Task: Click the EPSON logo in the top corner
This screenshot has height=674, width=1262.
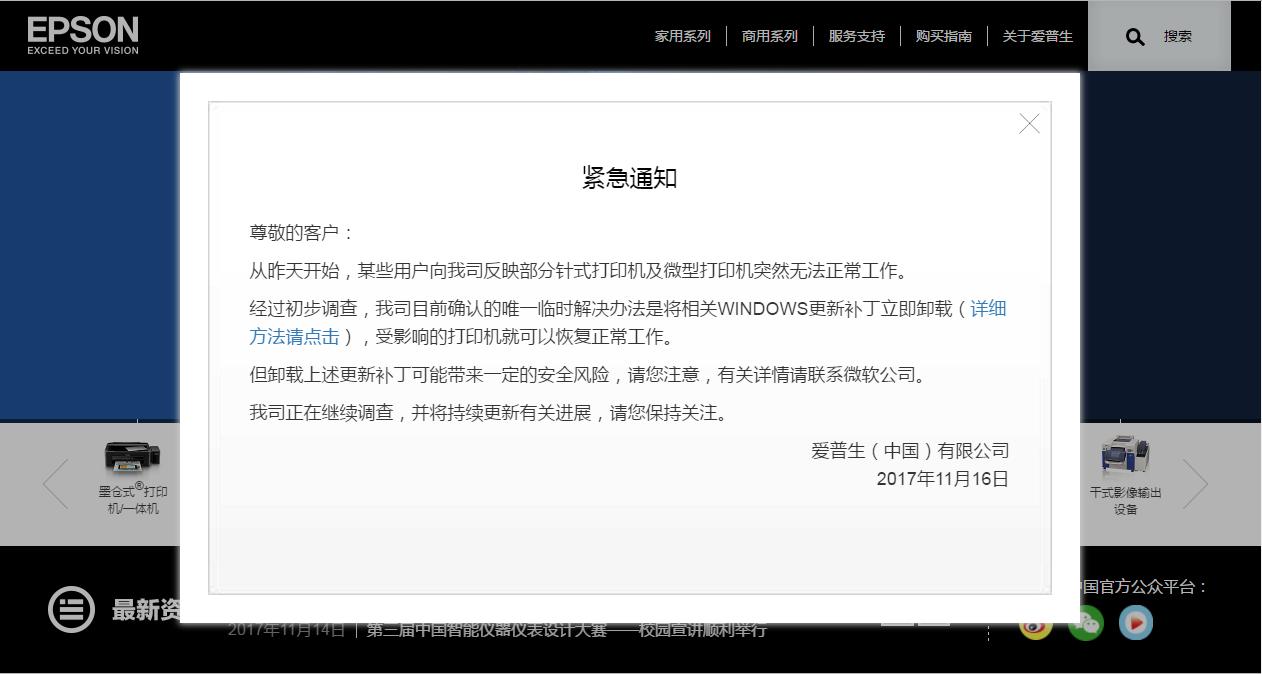Action: (84, 33)
